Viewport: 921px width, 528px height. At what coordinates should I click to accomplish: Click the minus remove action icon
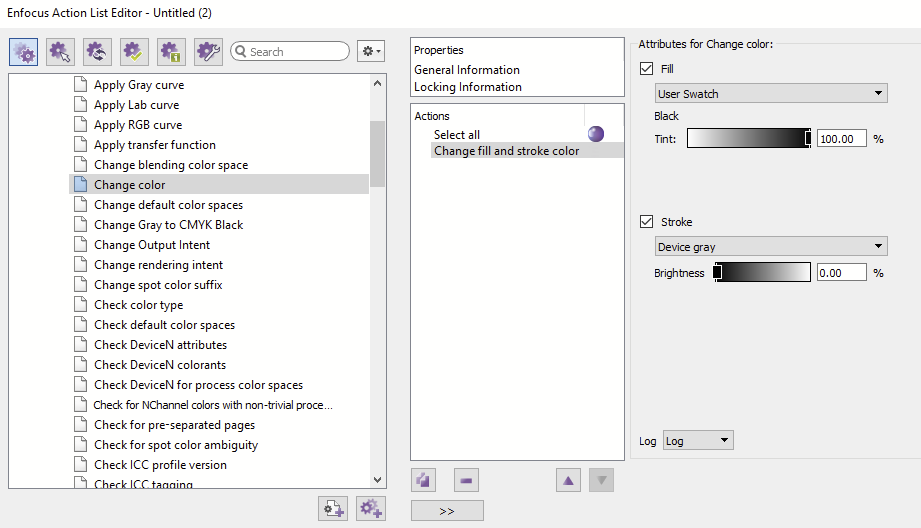[466, 480]
